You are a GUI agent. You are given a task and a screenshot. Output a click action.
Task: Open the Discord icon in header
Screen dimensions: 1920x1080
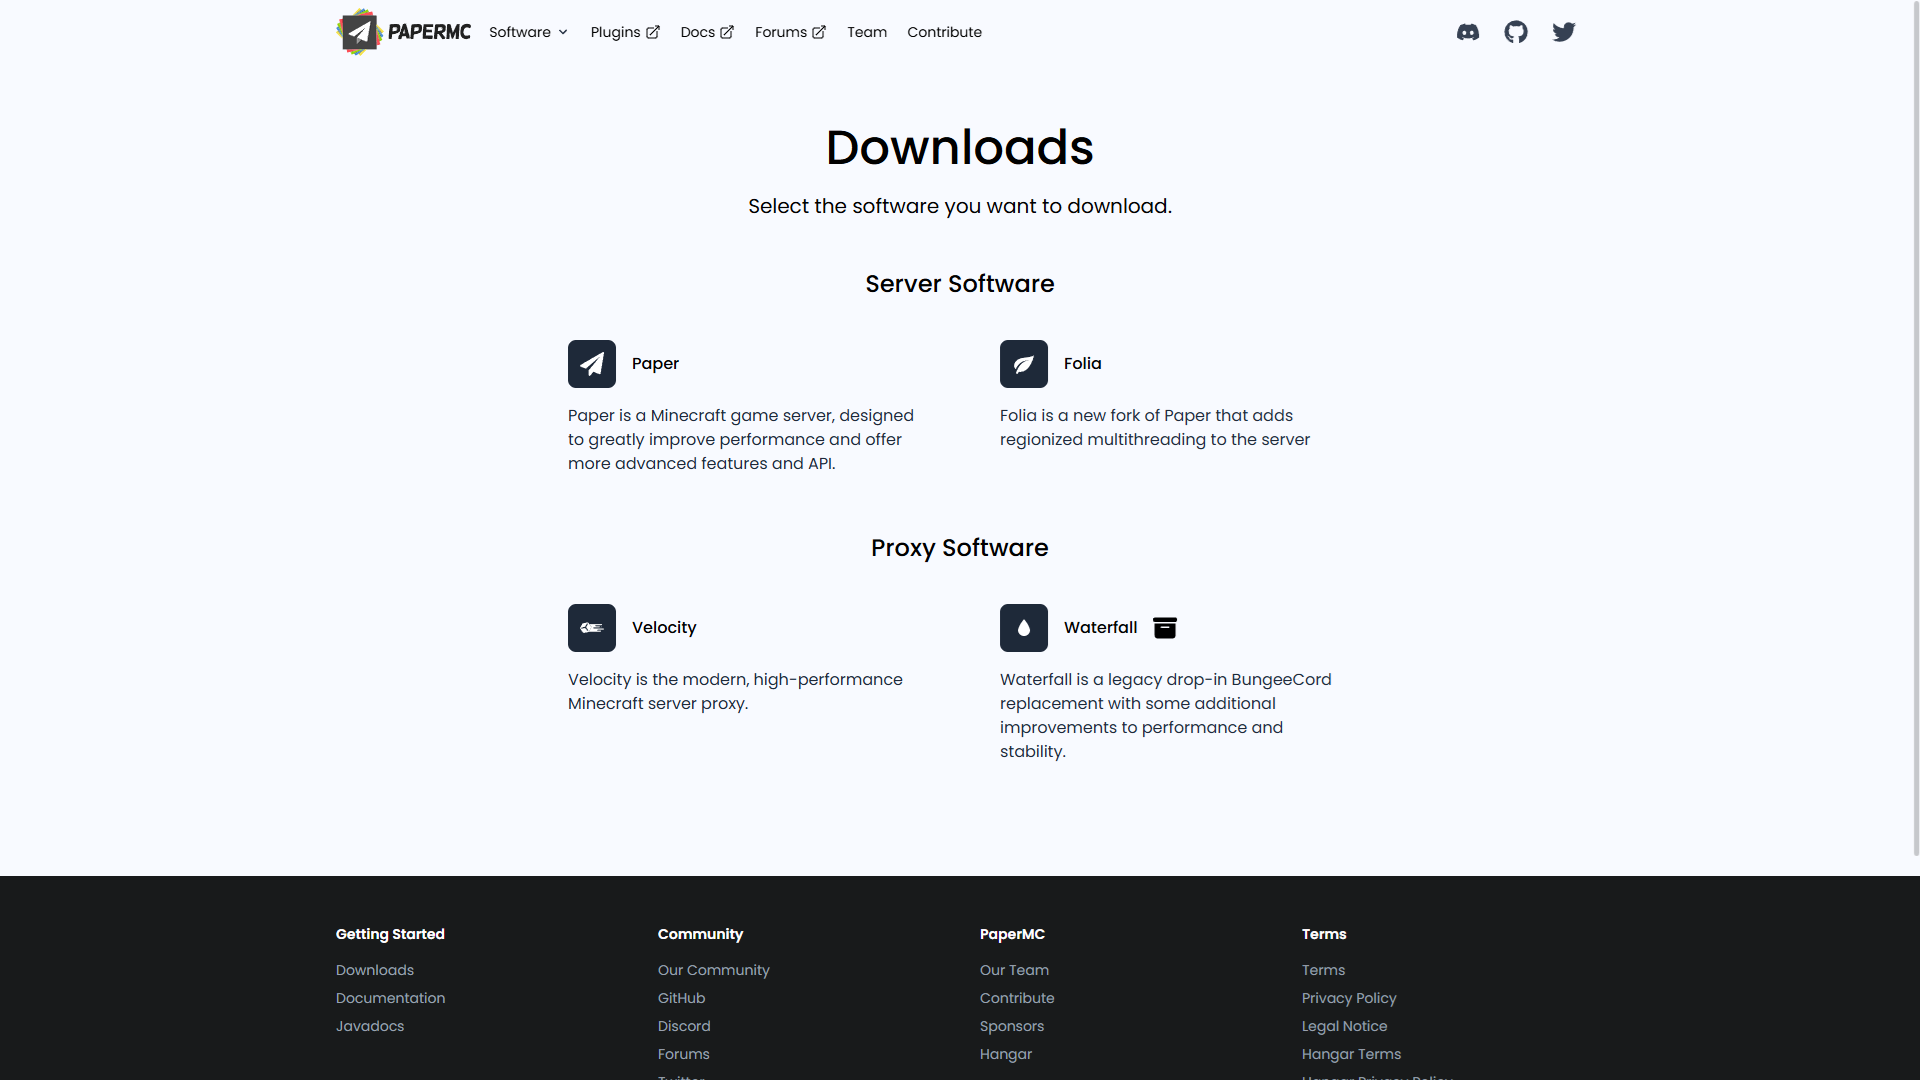point(1468,32)
